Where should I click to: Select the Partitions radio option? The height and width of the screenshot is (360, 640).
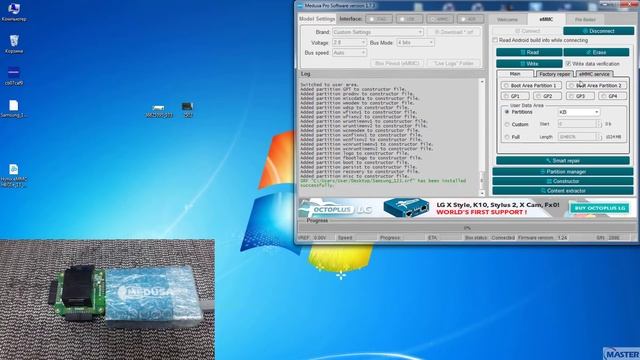point(507,111)
